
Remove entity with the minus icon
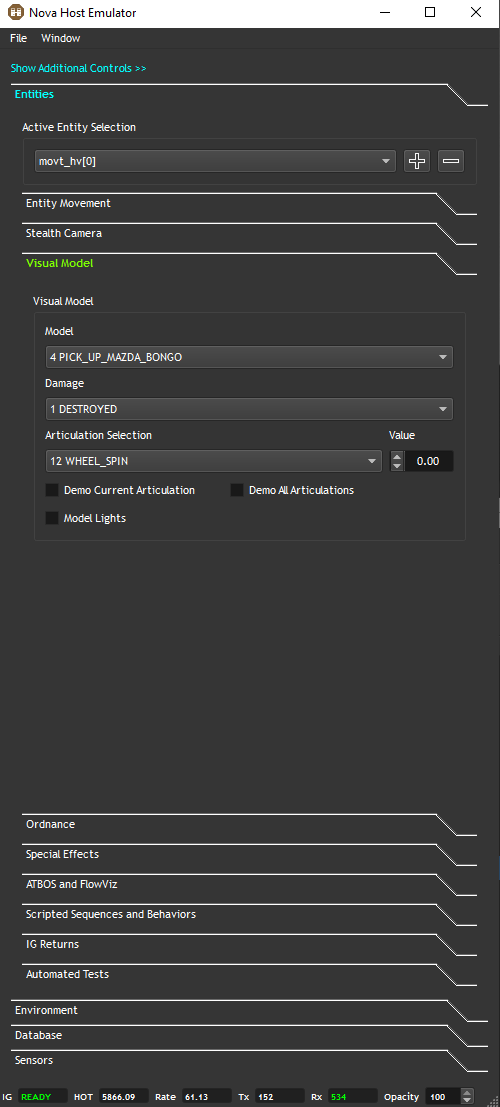click(x=451, y=161)
